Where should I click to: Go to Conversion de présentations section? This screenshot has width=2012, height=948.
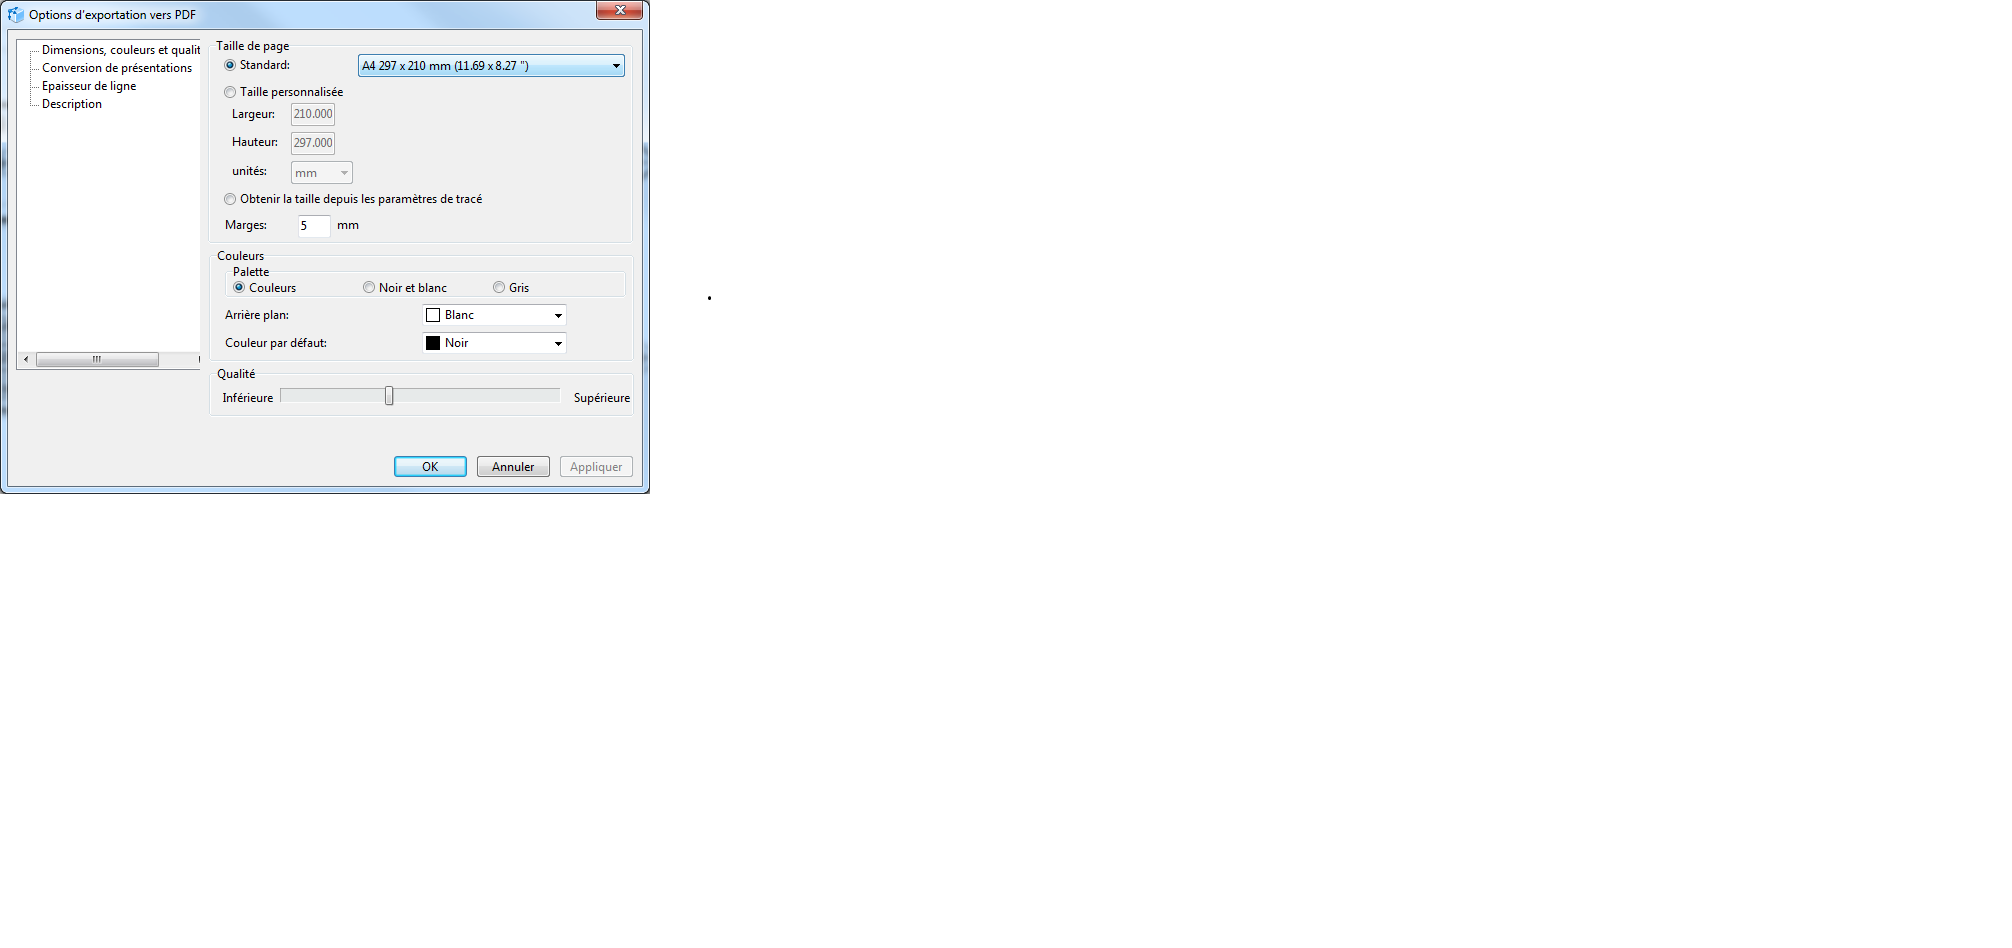coord(116,68)
